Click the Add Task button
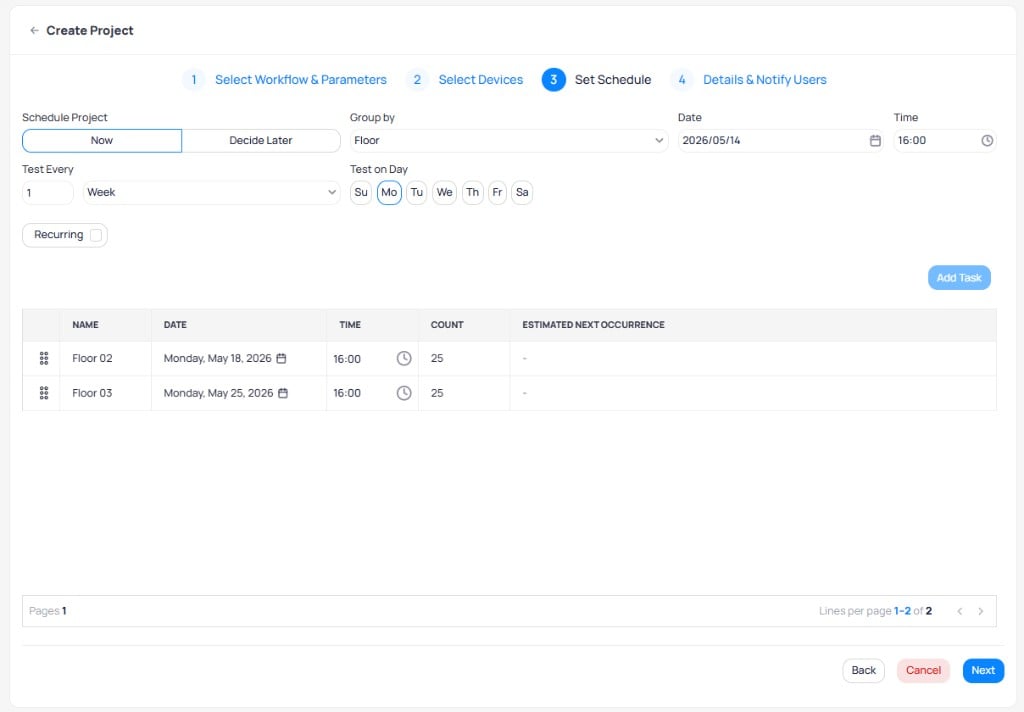This screenshot has width=1024, height=712. pos(959,278)
